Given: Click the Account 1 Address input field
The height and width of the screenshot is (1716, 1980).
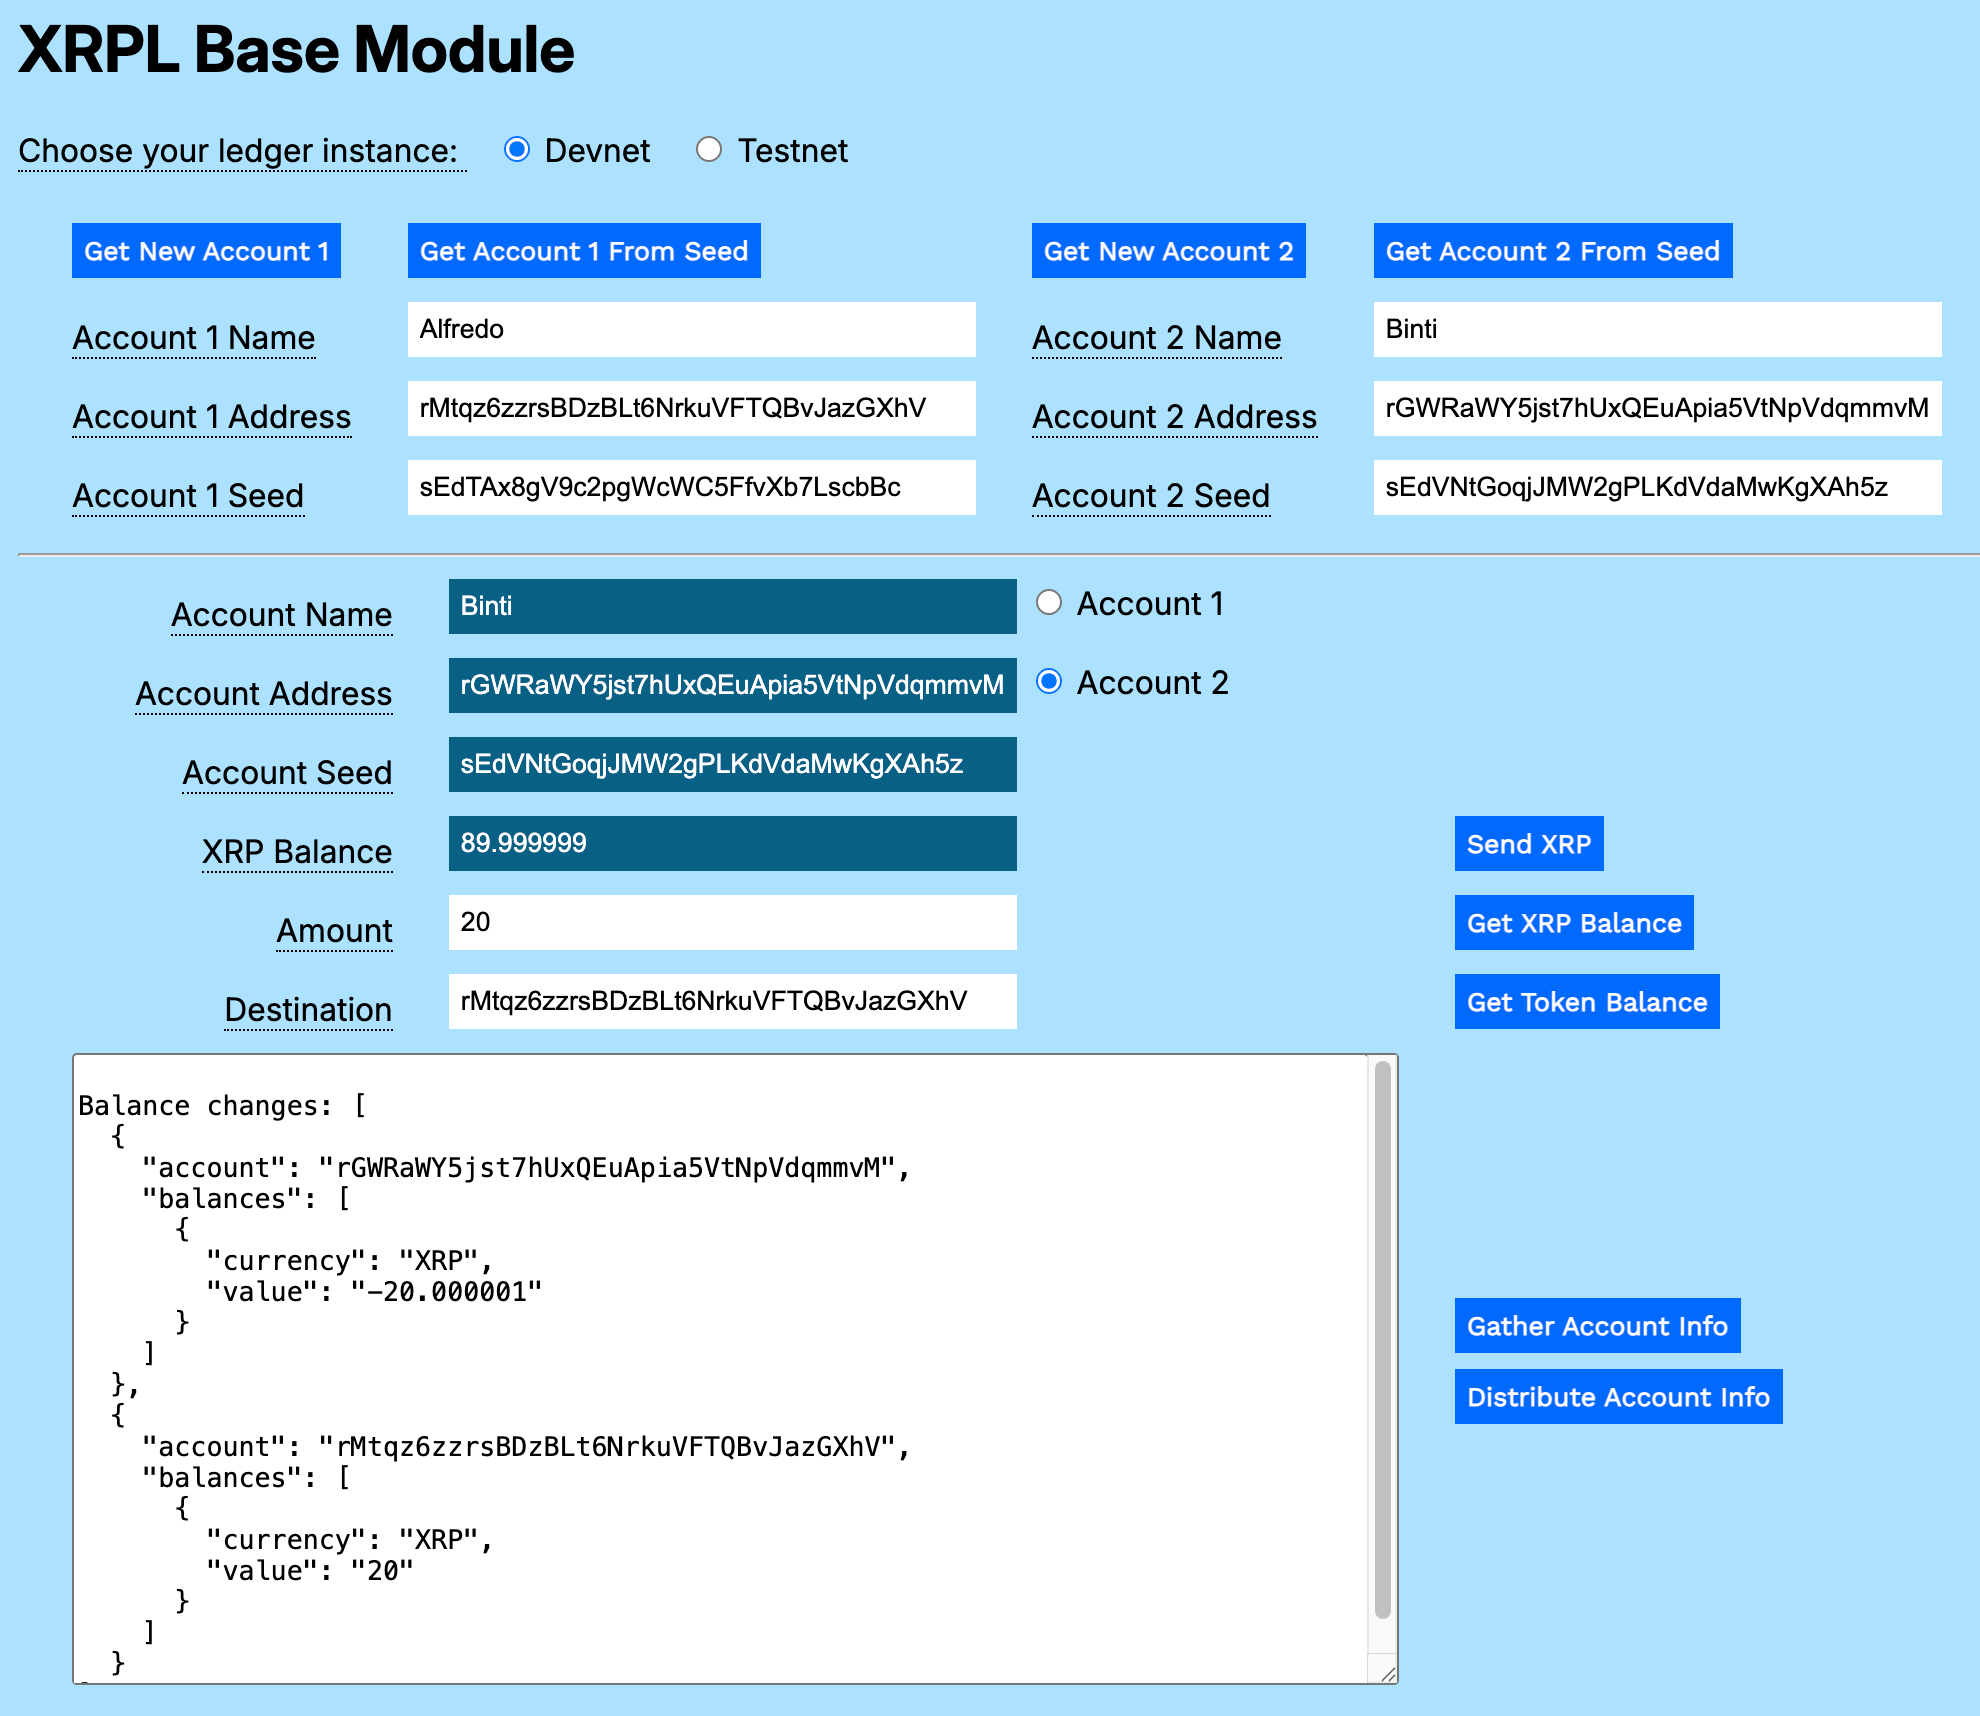Looking at the screenshot, I should (x=691, y=408).
